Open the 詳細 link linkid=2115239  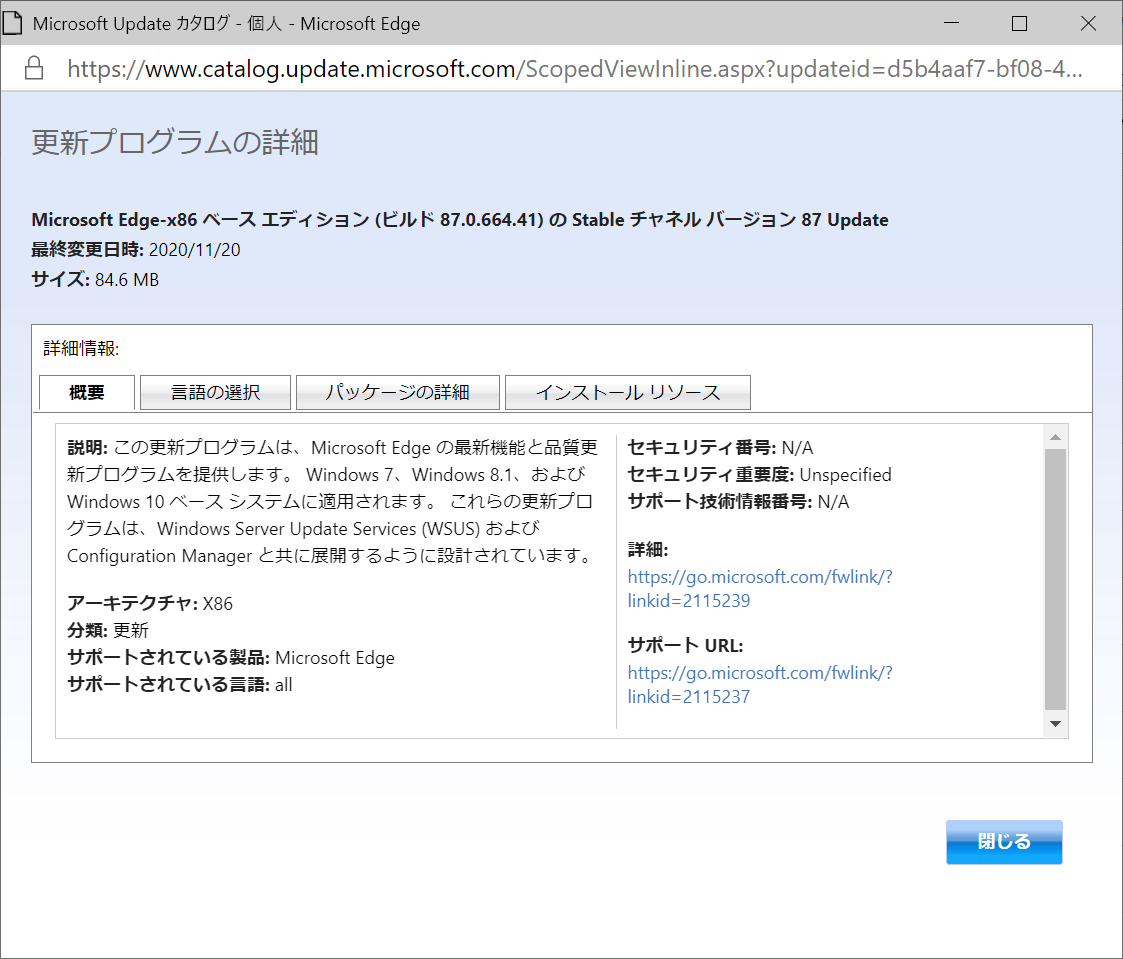[x=760, y=589]
